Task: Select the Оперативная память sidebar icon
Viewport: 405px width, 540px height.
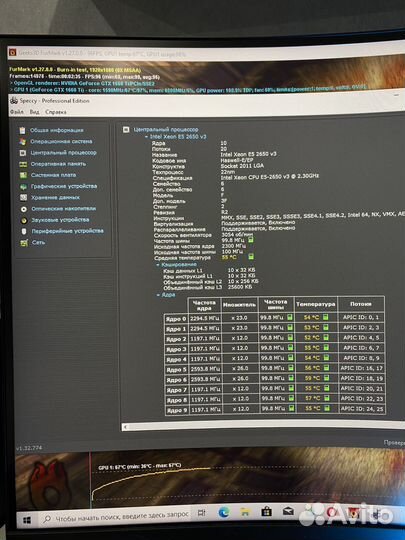Action: pos(23,164)
